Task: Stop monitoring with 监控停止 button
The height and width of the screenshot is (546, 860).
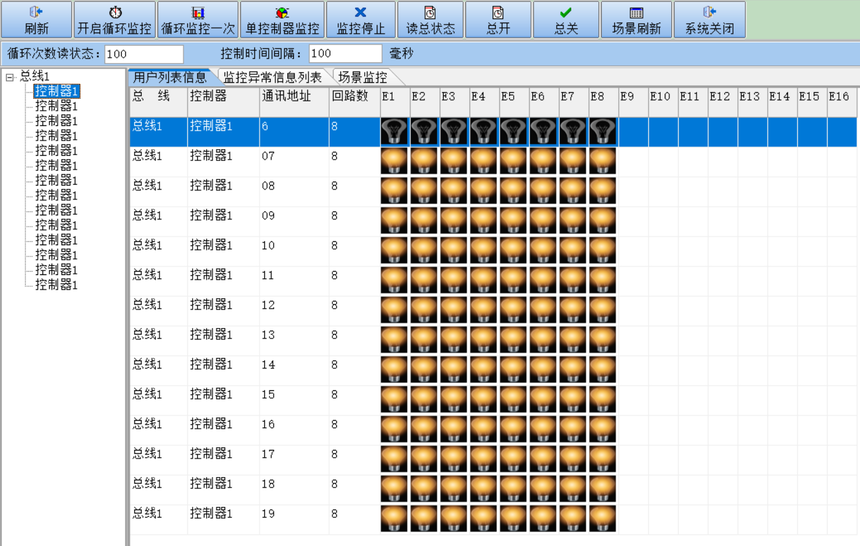Action: (x=360, y=20)
